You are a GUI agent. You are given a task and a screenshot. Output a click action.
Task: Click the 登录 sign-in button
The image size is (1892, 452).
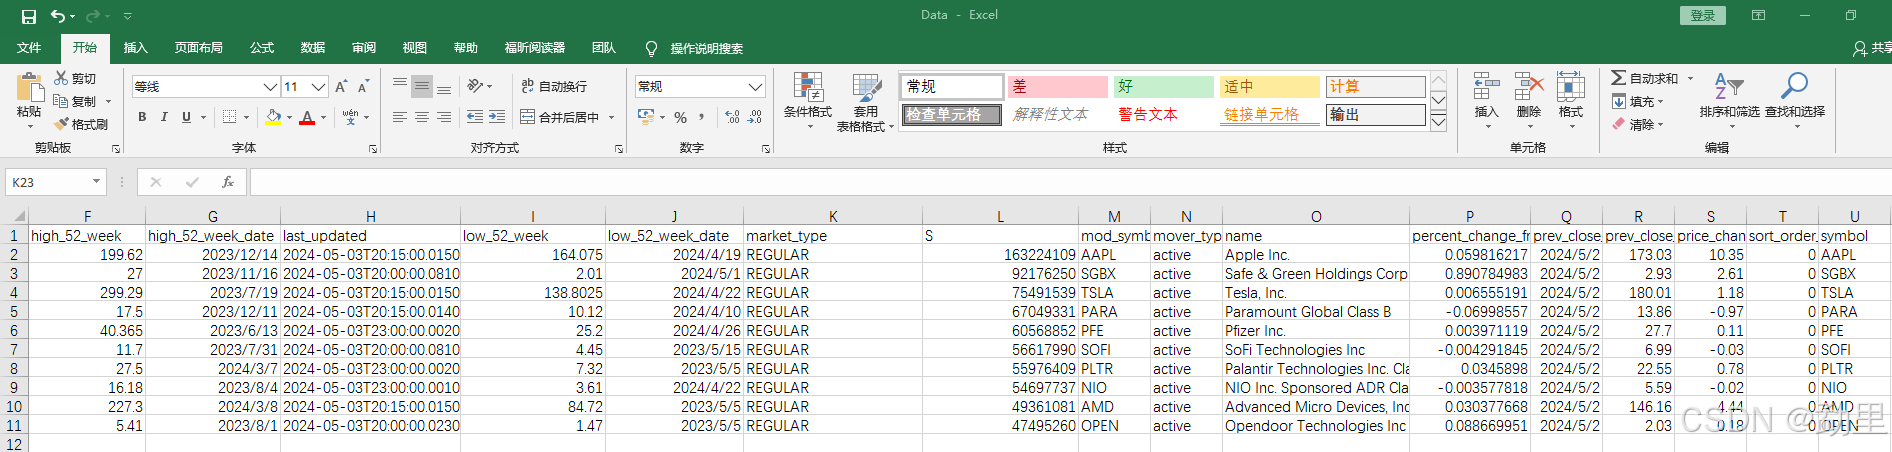click(1703, 15)
